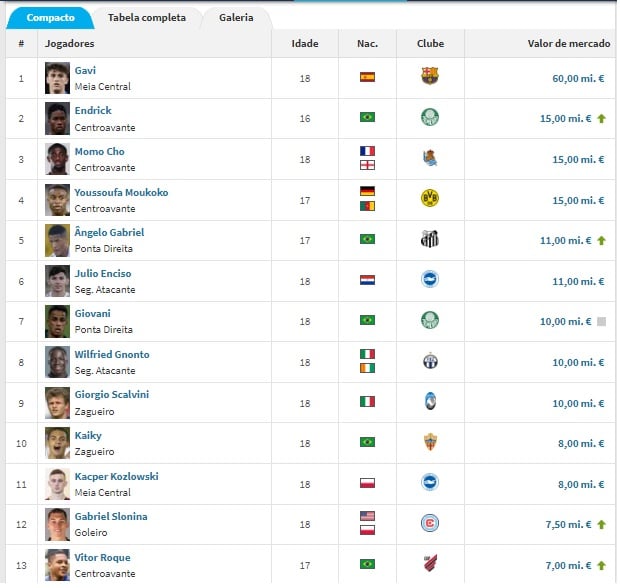Click Kacper Kozlowski's portrait thumbnail
620x588 pixels.
point(57,484)
